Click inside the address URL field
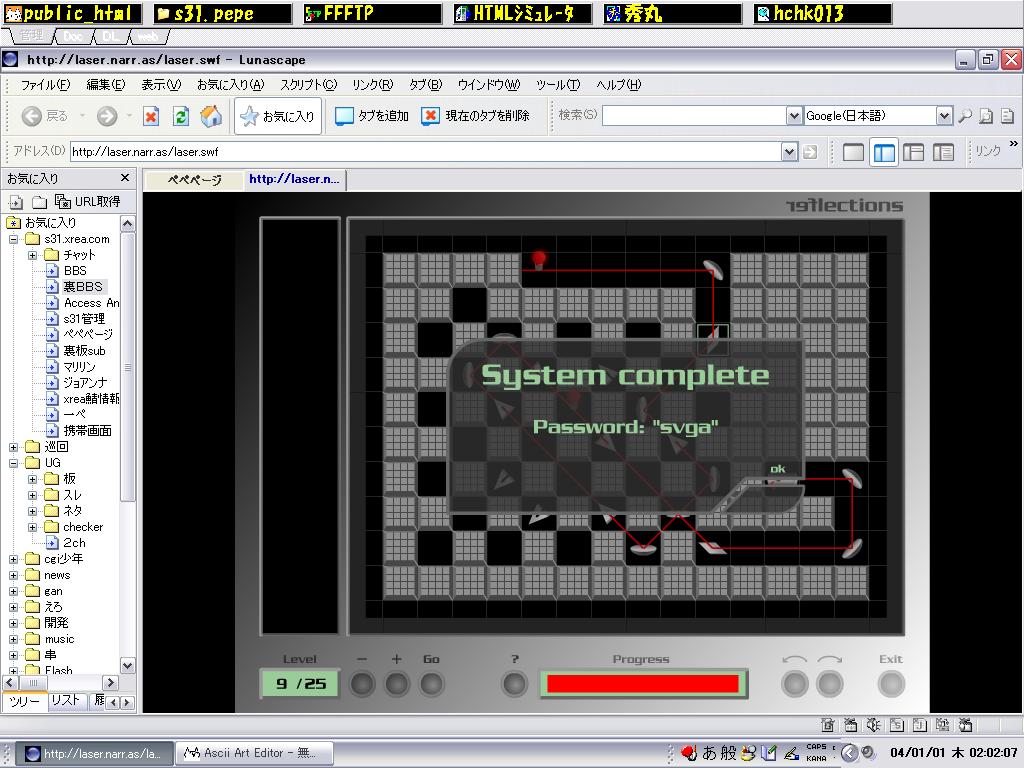This screenshot has height=768, width=1024. pos(425,152)
